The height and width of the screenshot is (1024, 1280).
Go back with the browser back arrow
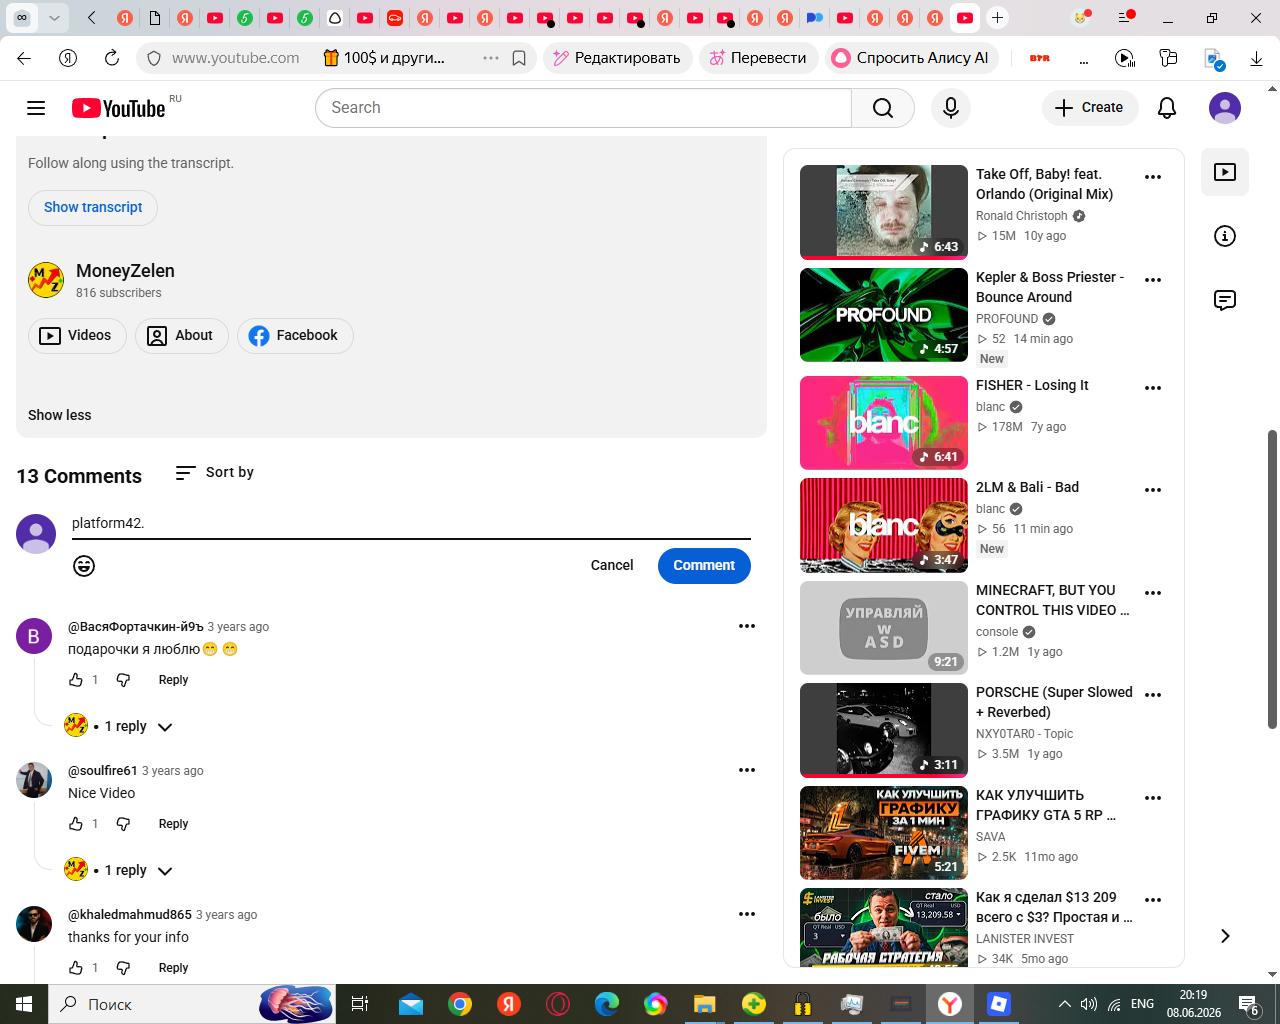(x=25, y=58)
